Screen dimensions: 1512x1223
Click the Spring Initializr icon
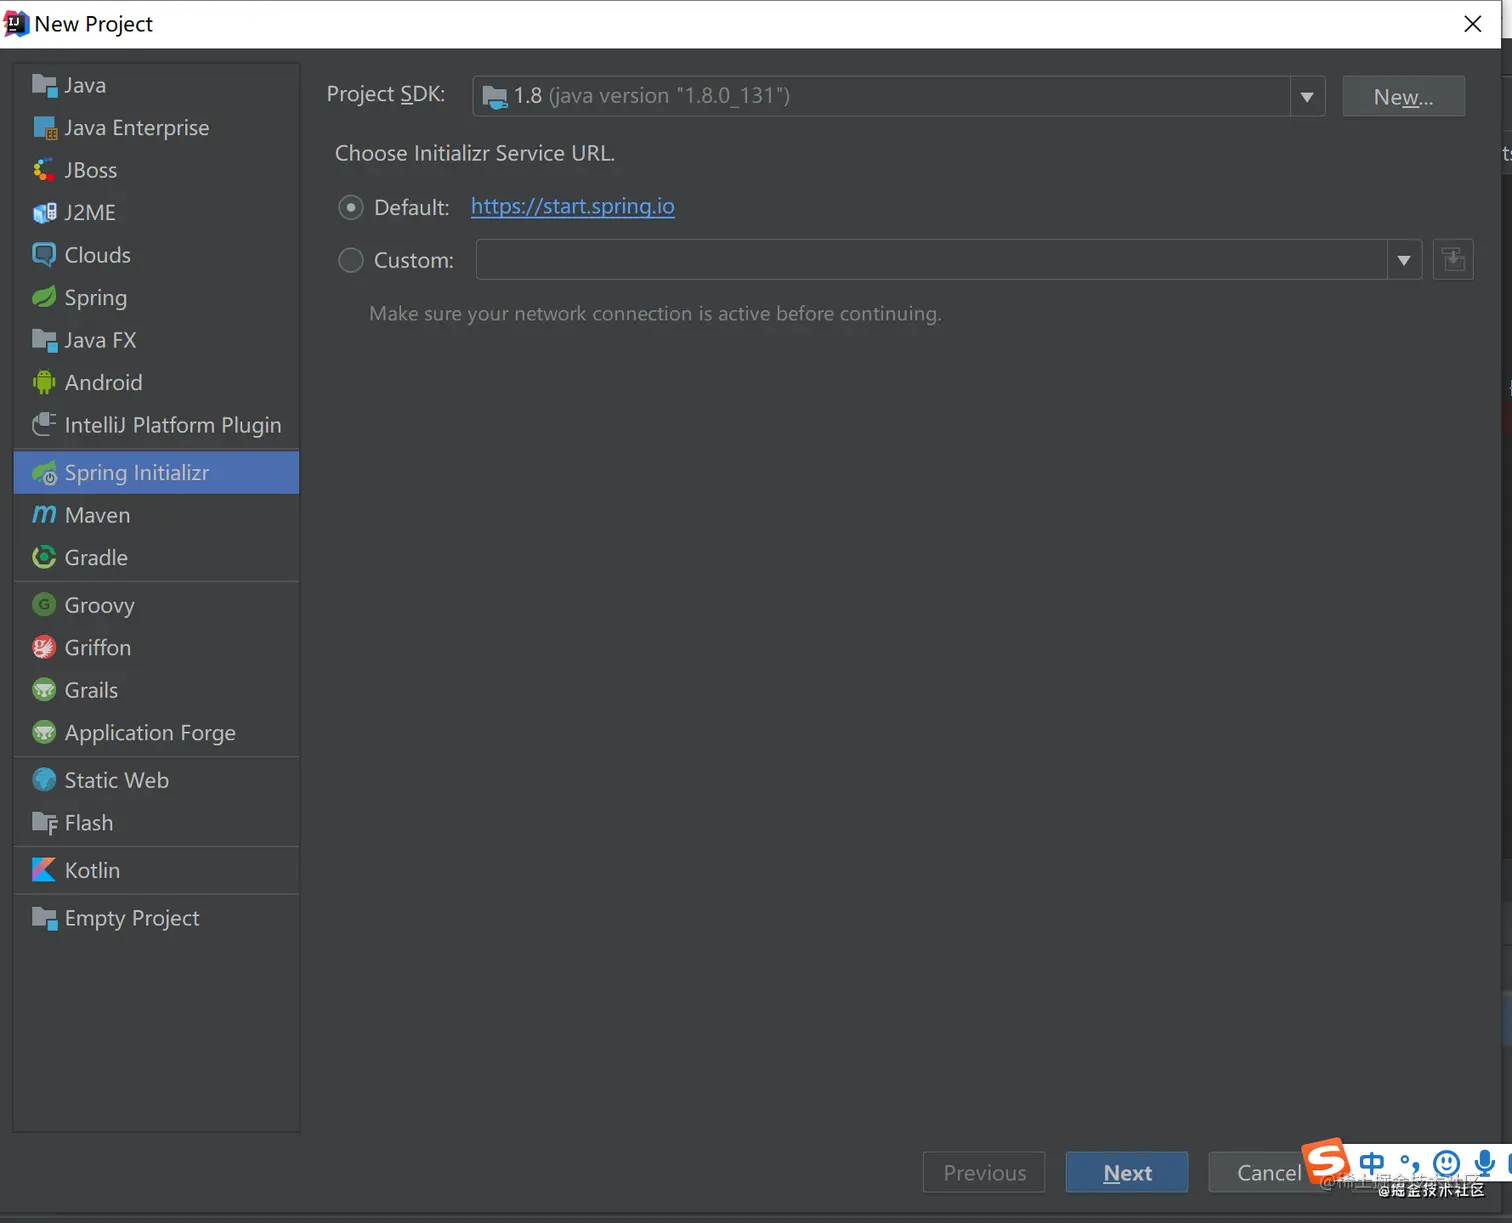(x=44, y=473)
